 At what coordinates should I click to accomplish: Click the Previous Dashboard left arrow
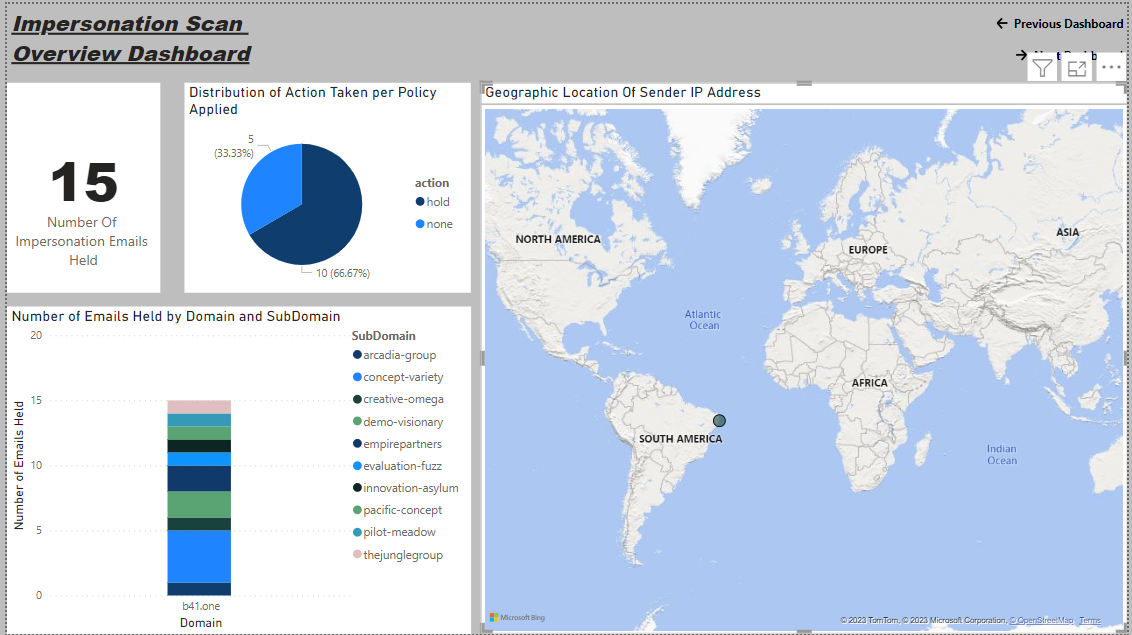(x=1001, y=23)
